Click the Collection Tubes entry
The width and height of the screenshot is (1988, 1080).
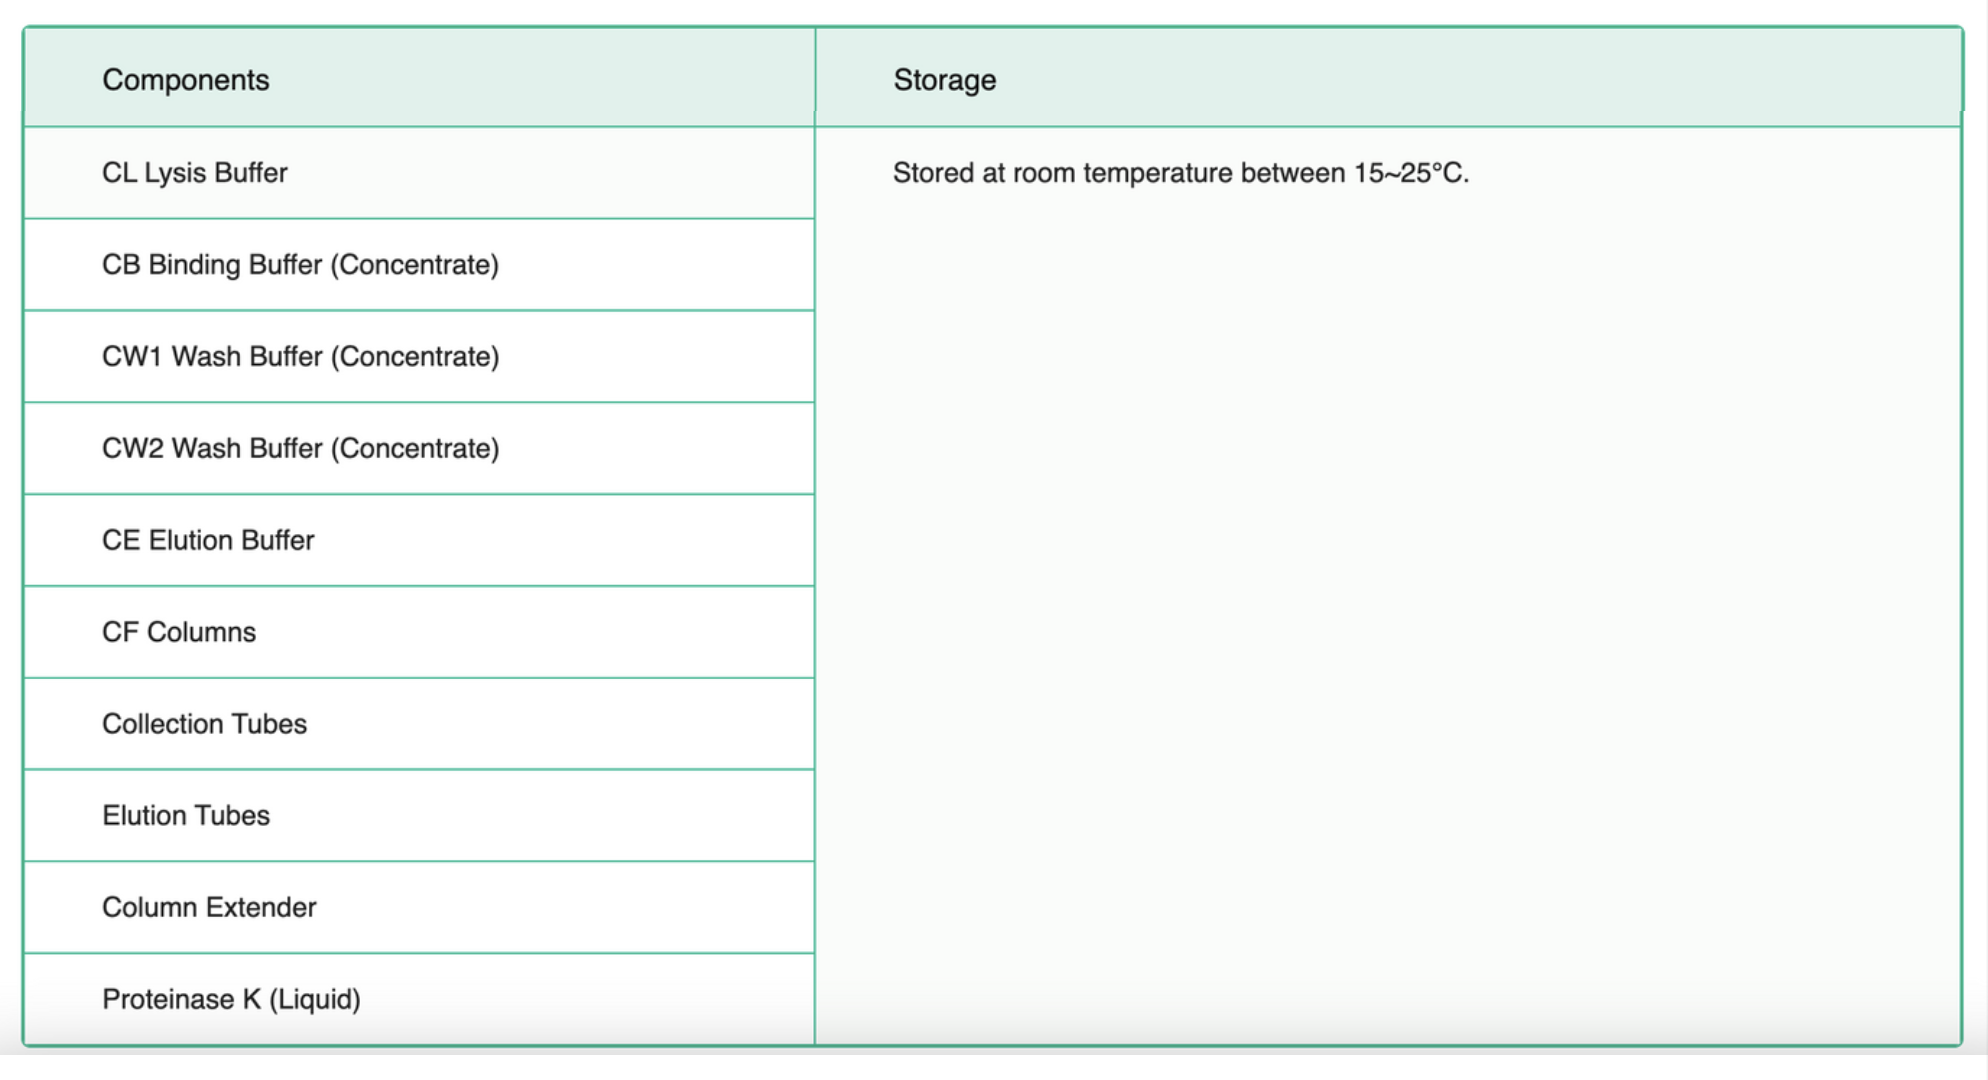tap(204, 724)
